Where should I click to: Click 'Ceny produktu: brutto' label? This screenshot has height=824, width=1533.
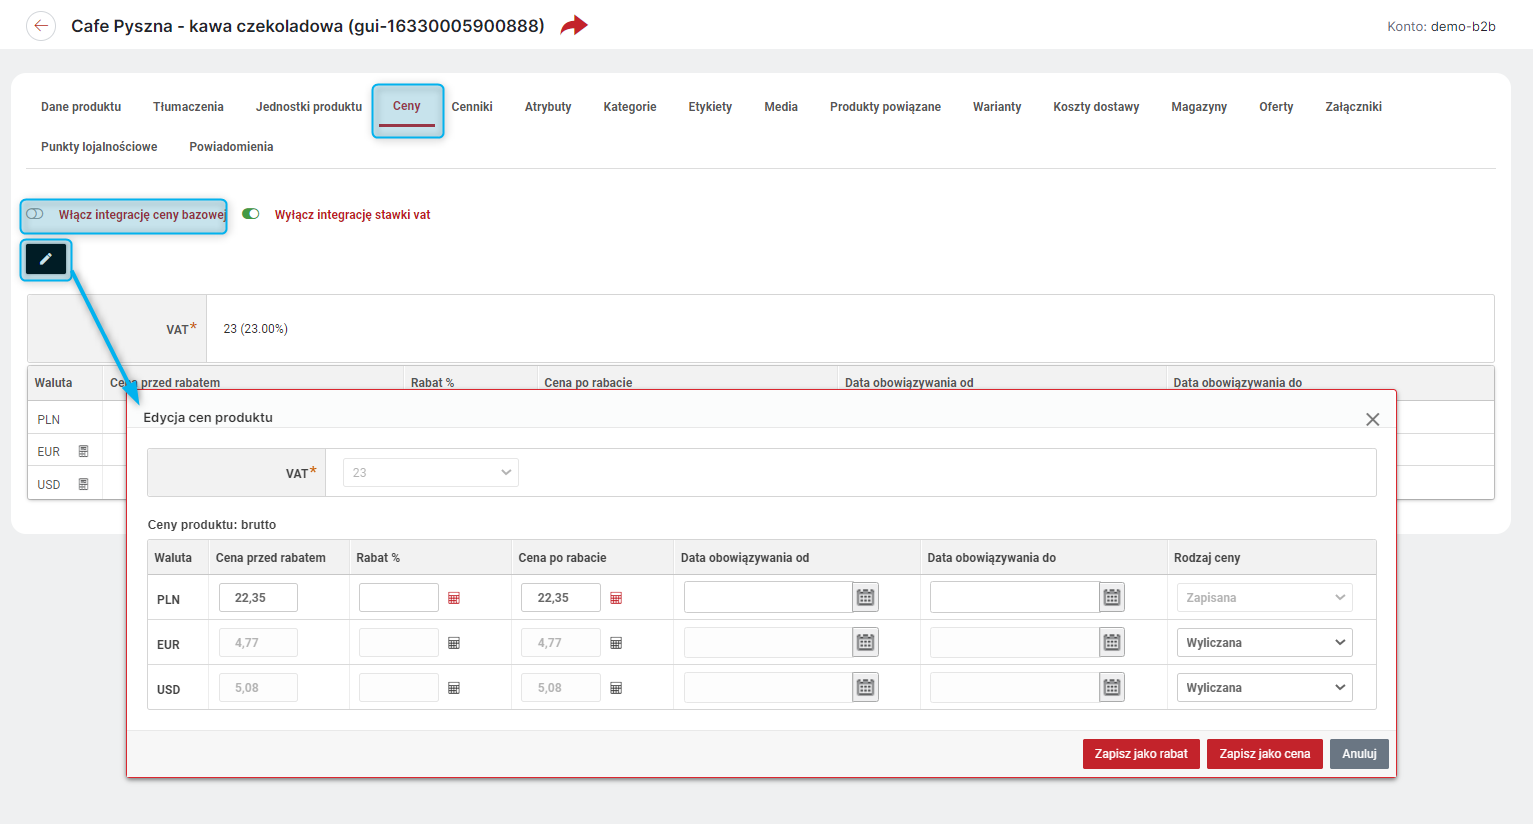point(212,525)
